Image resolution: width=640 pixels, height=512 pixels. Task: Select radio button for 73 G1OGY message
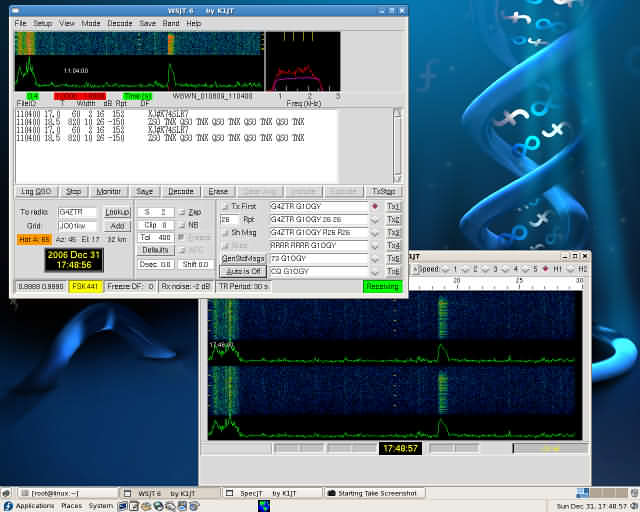(x=375, y=258)
